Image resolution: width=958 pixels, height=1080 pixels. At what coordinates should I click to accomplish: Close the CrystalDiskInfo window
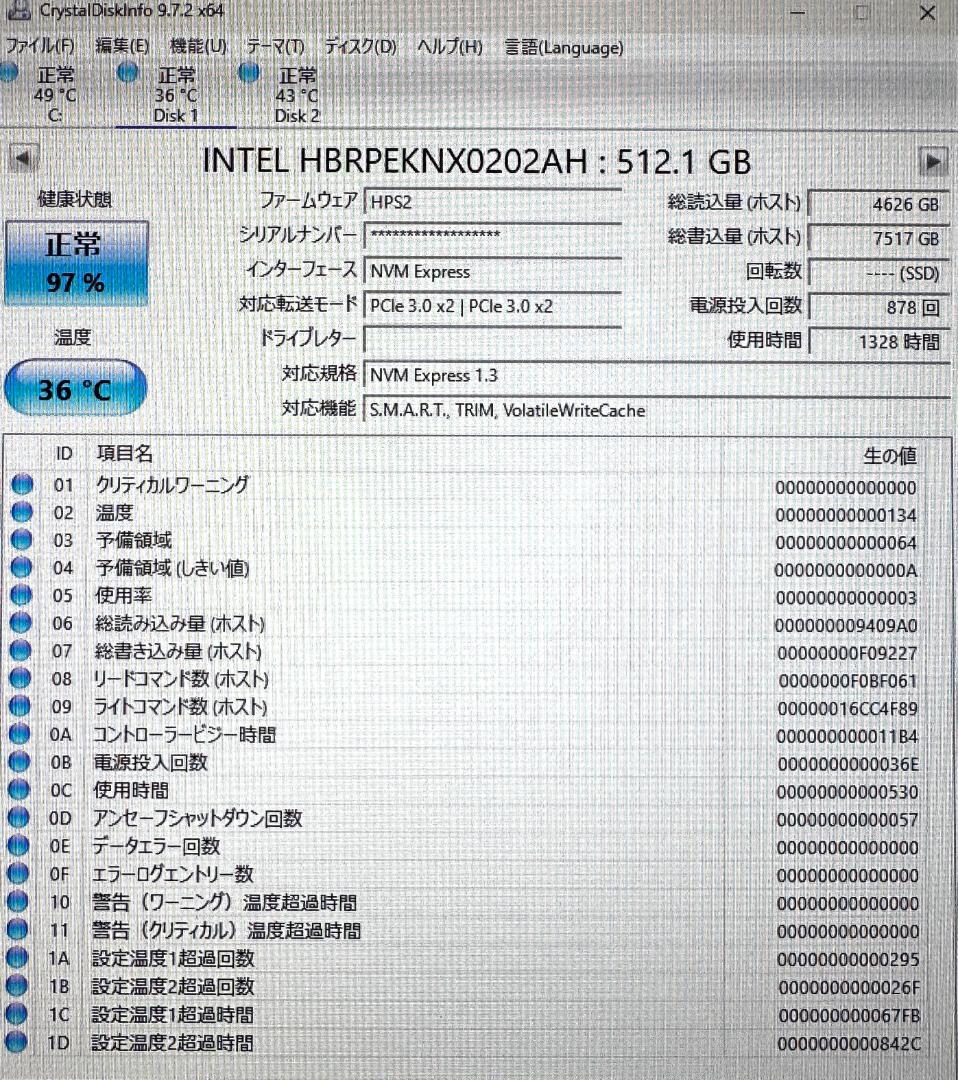pos(928,13)
